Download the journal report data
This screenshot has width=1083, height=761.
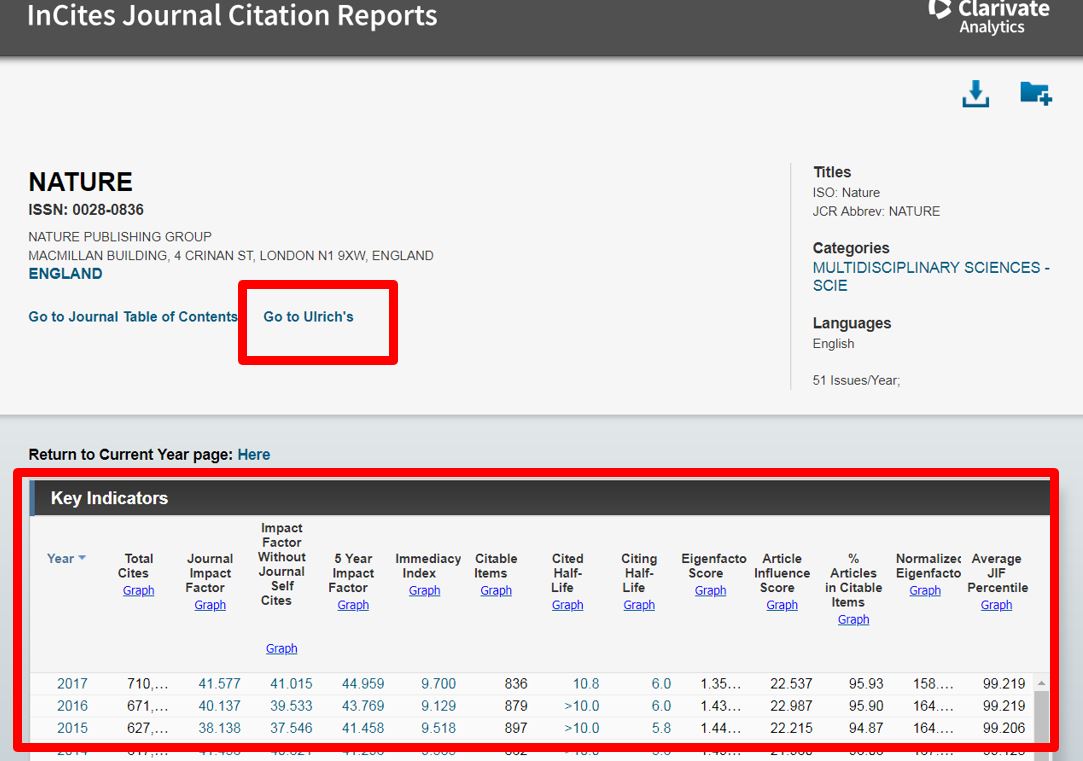[975, 94]
